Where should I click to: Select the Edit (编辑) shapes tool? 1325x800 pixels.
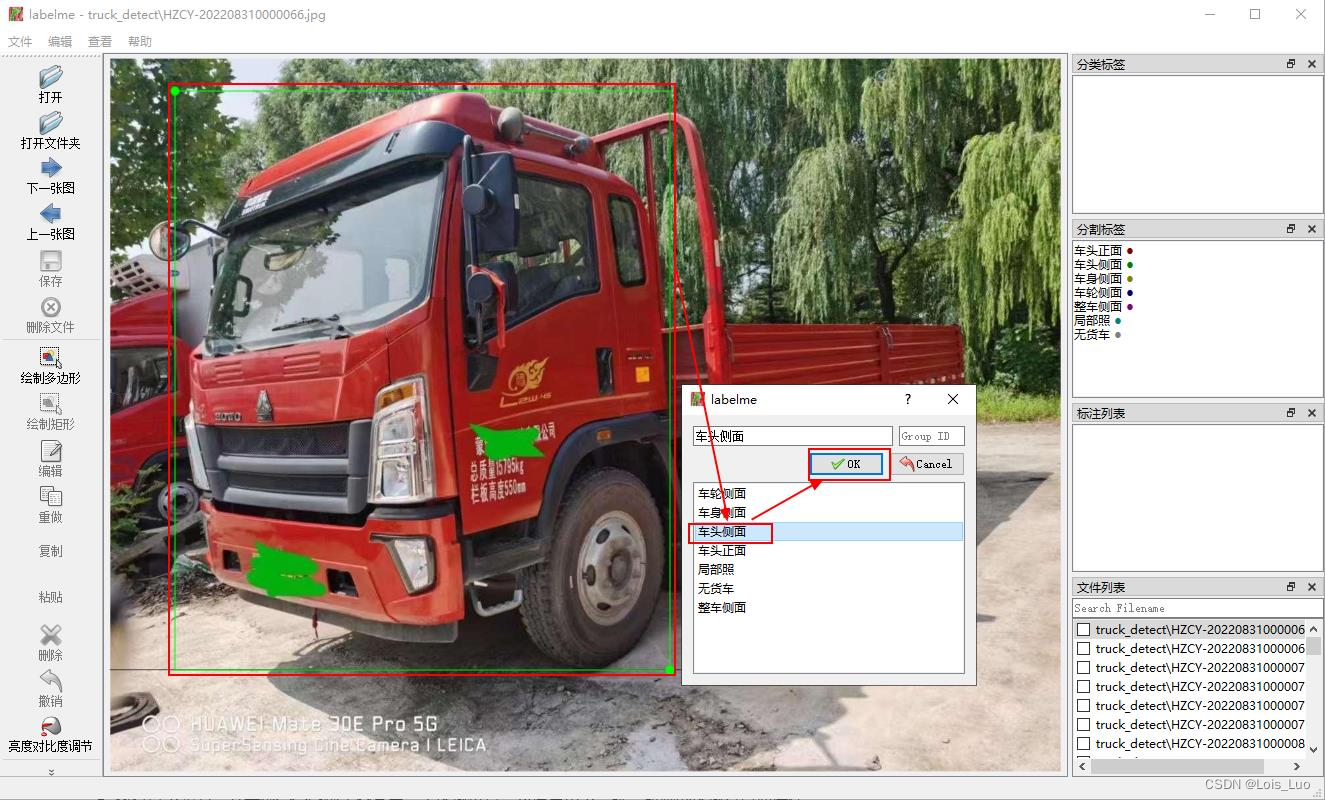point(50,458)
